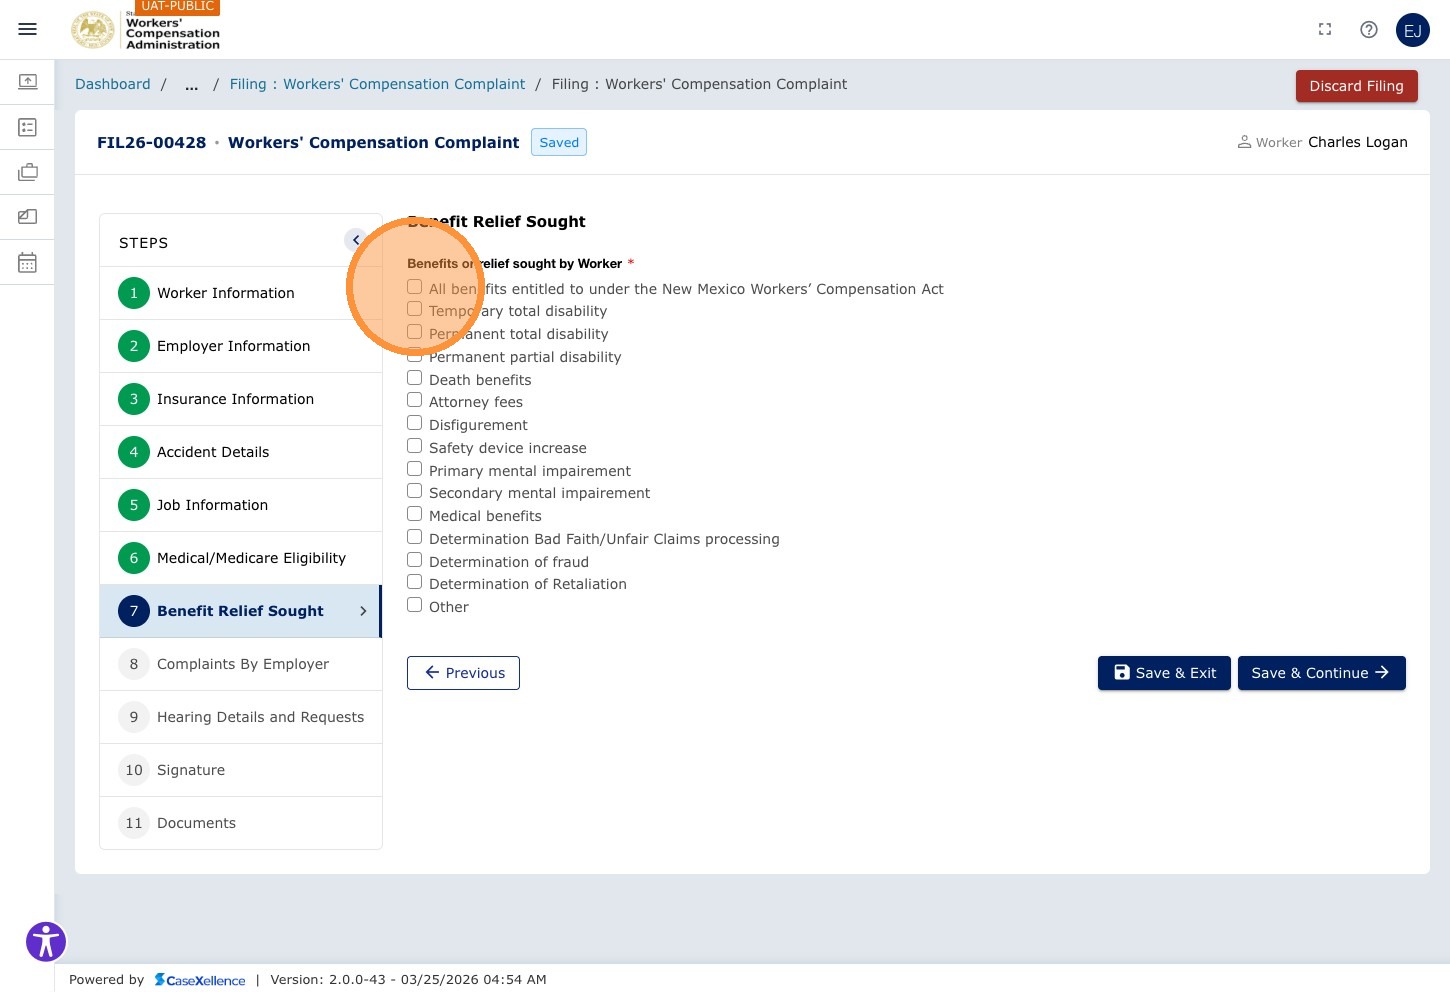Check Determination of Retaliation
Screen dimensions: 1450x992
pyautogui.click(x=414, y=582)
